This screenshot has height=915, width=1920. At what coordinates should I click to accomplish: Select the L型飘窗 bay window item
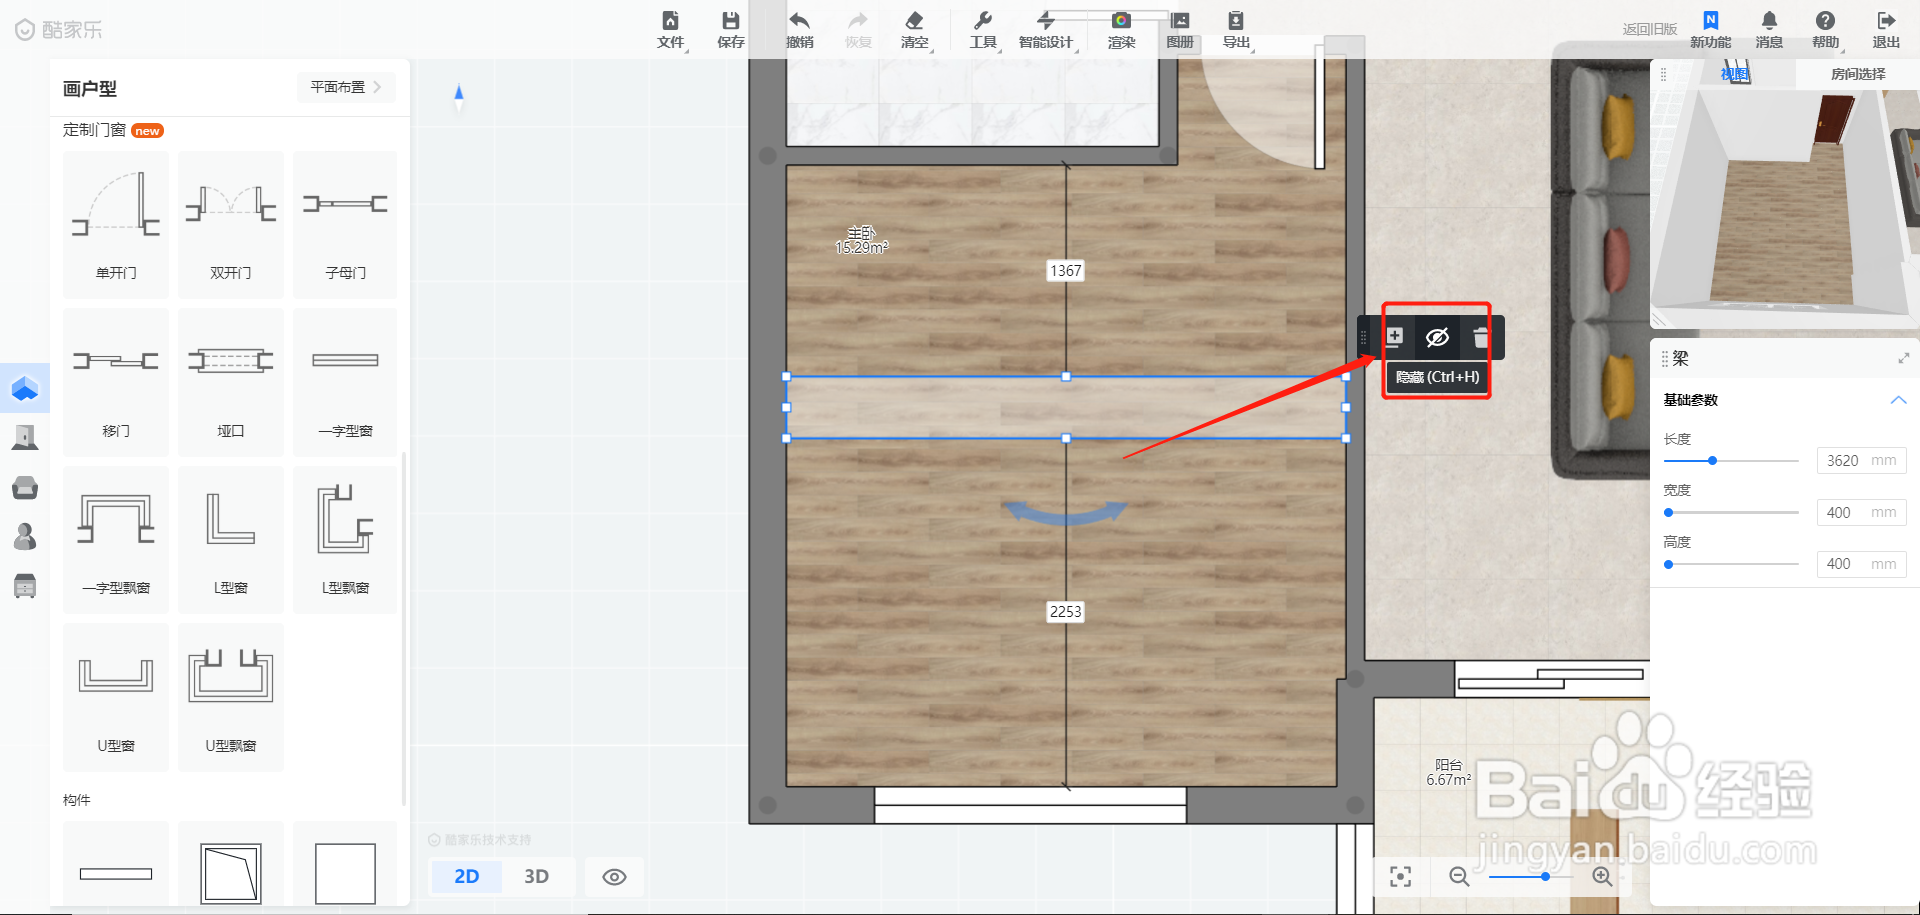coord(345,539)
